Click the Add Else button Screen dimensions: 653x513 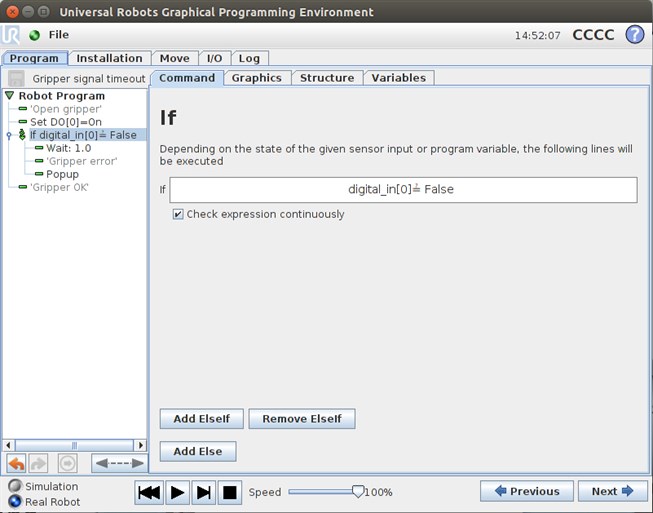pyautogui.click(x=198, y=451)
